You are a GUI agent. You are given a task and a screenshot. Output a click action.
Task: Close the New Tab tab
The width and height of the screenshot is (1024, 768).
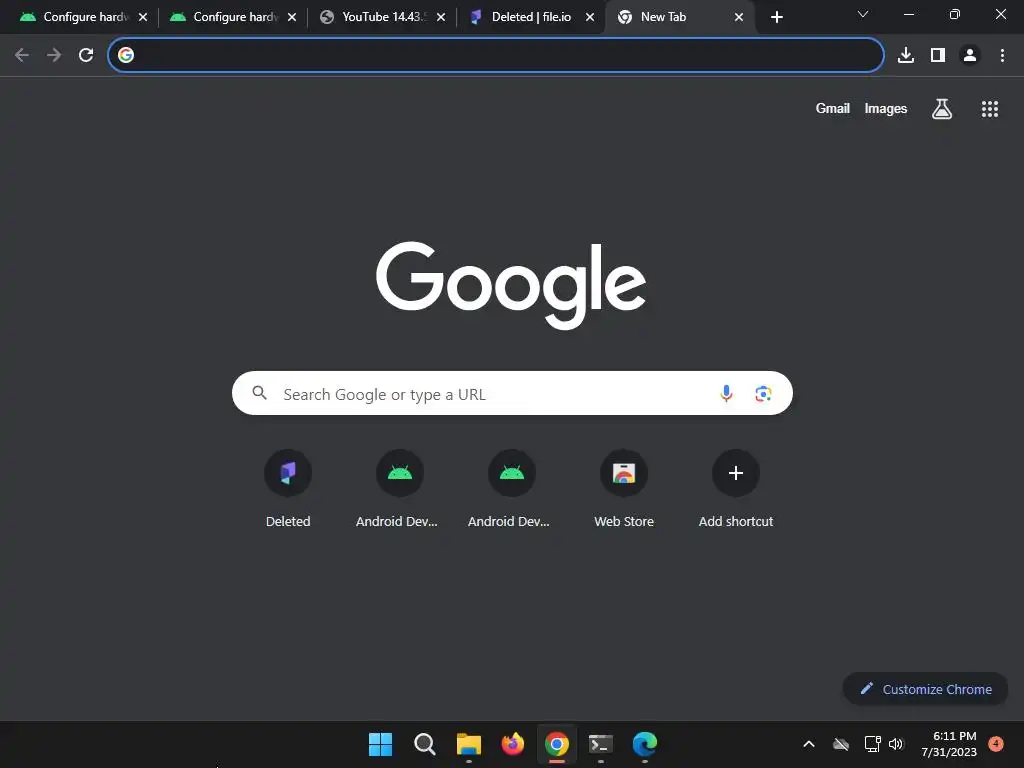click(x=739, y=17)
